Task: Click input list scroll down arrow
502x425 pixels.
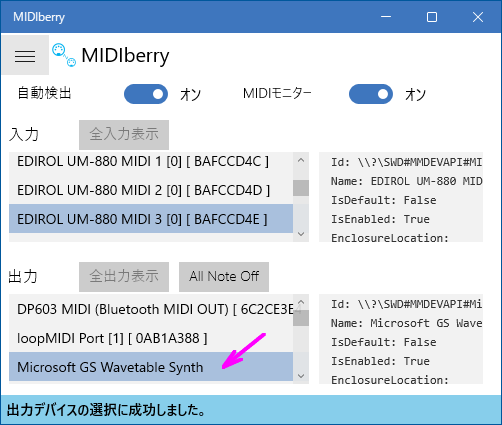Action: (x=301, y=234)
